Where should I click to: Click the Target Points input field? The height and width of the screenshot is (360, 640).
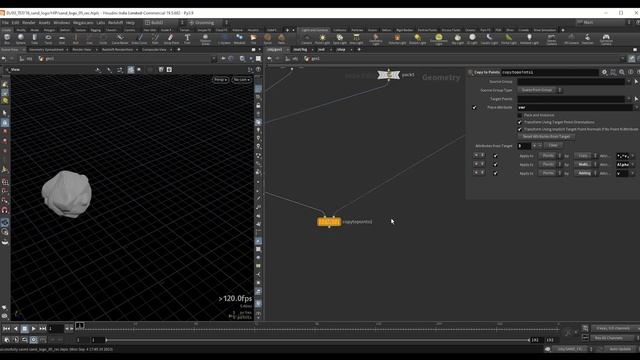tap(571, 99)
